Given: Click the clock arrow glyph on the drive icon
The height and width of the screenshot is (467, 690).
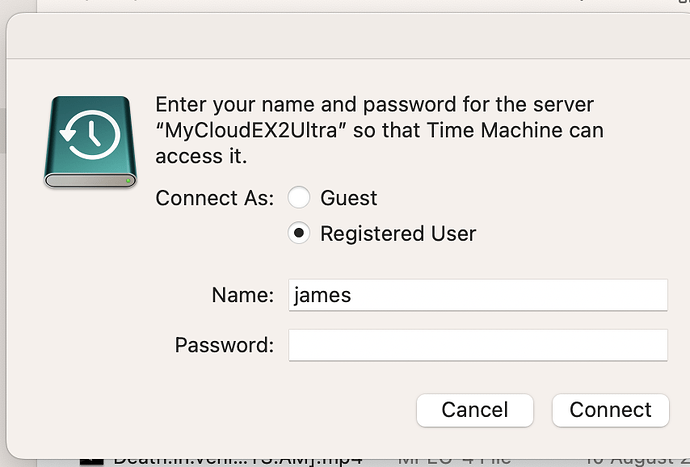Looking at the screenshot, I should 90,134.
